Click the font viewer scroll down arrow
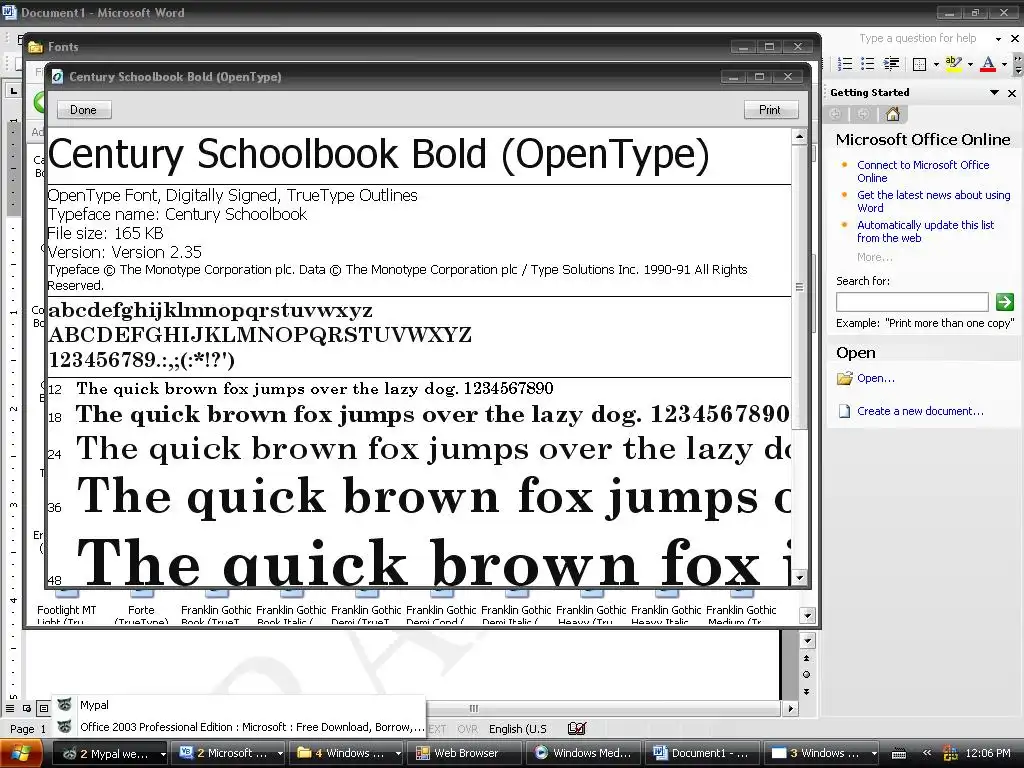 (799, 577)
